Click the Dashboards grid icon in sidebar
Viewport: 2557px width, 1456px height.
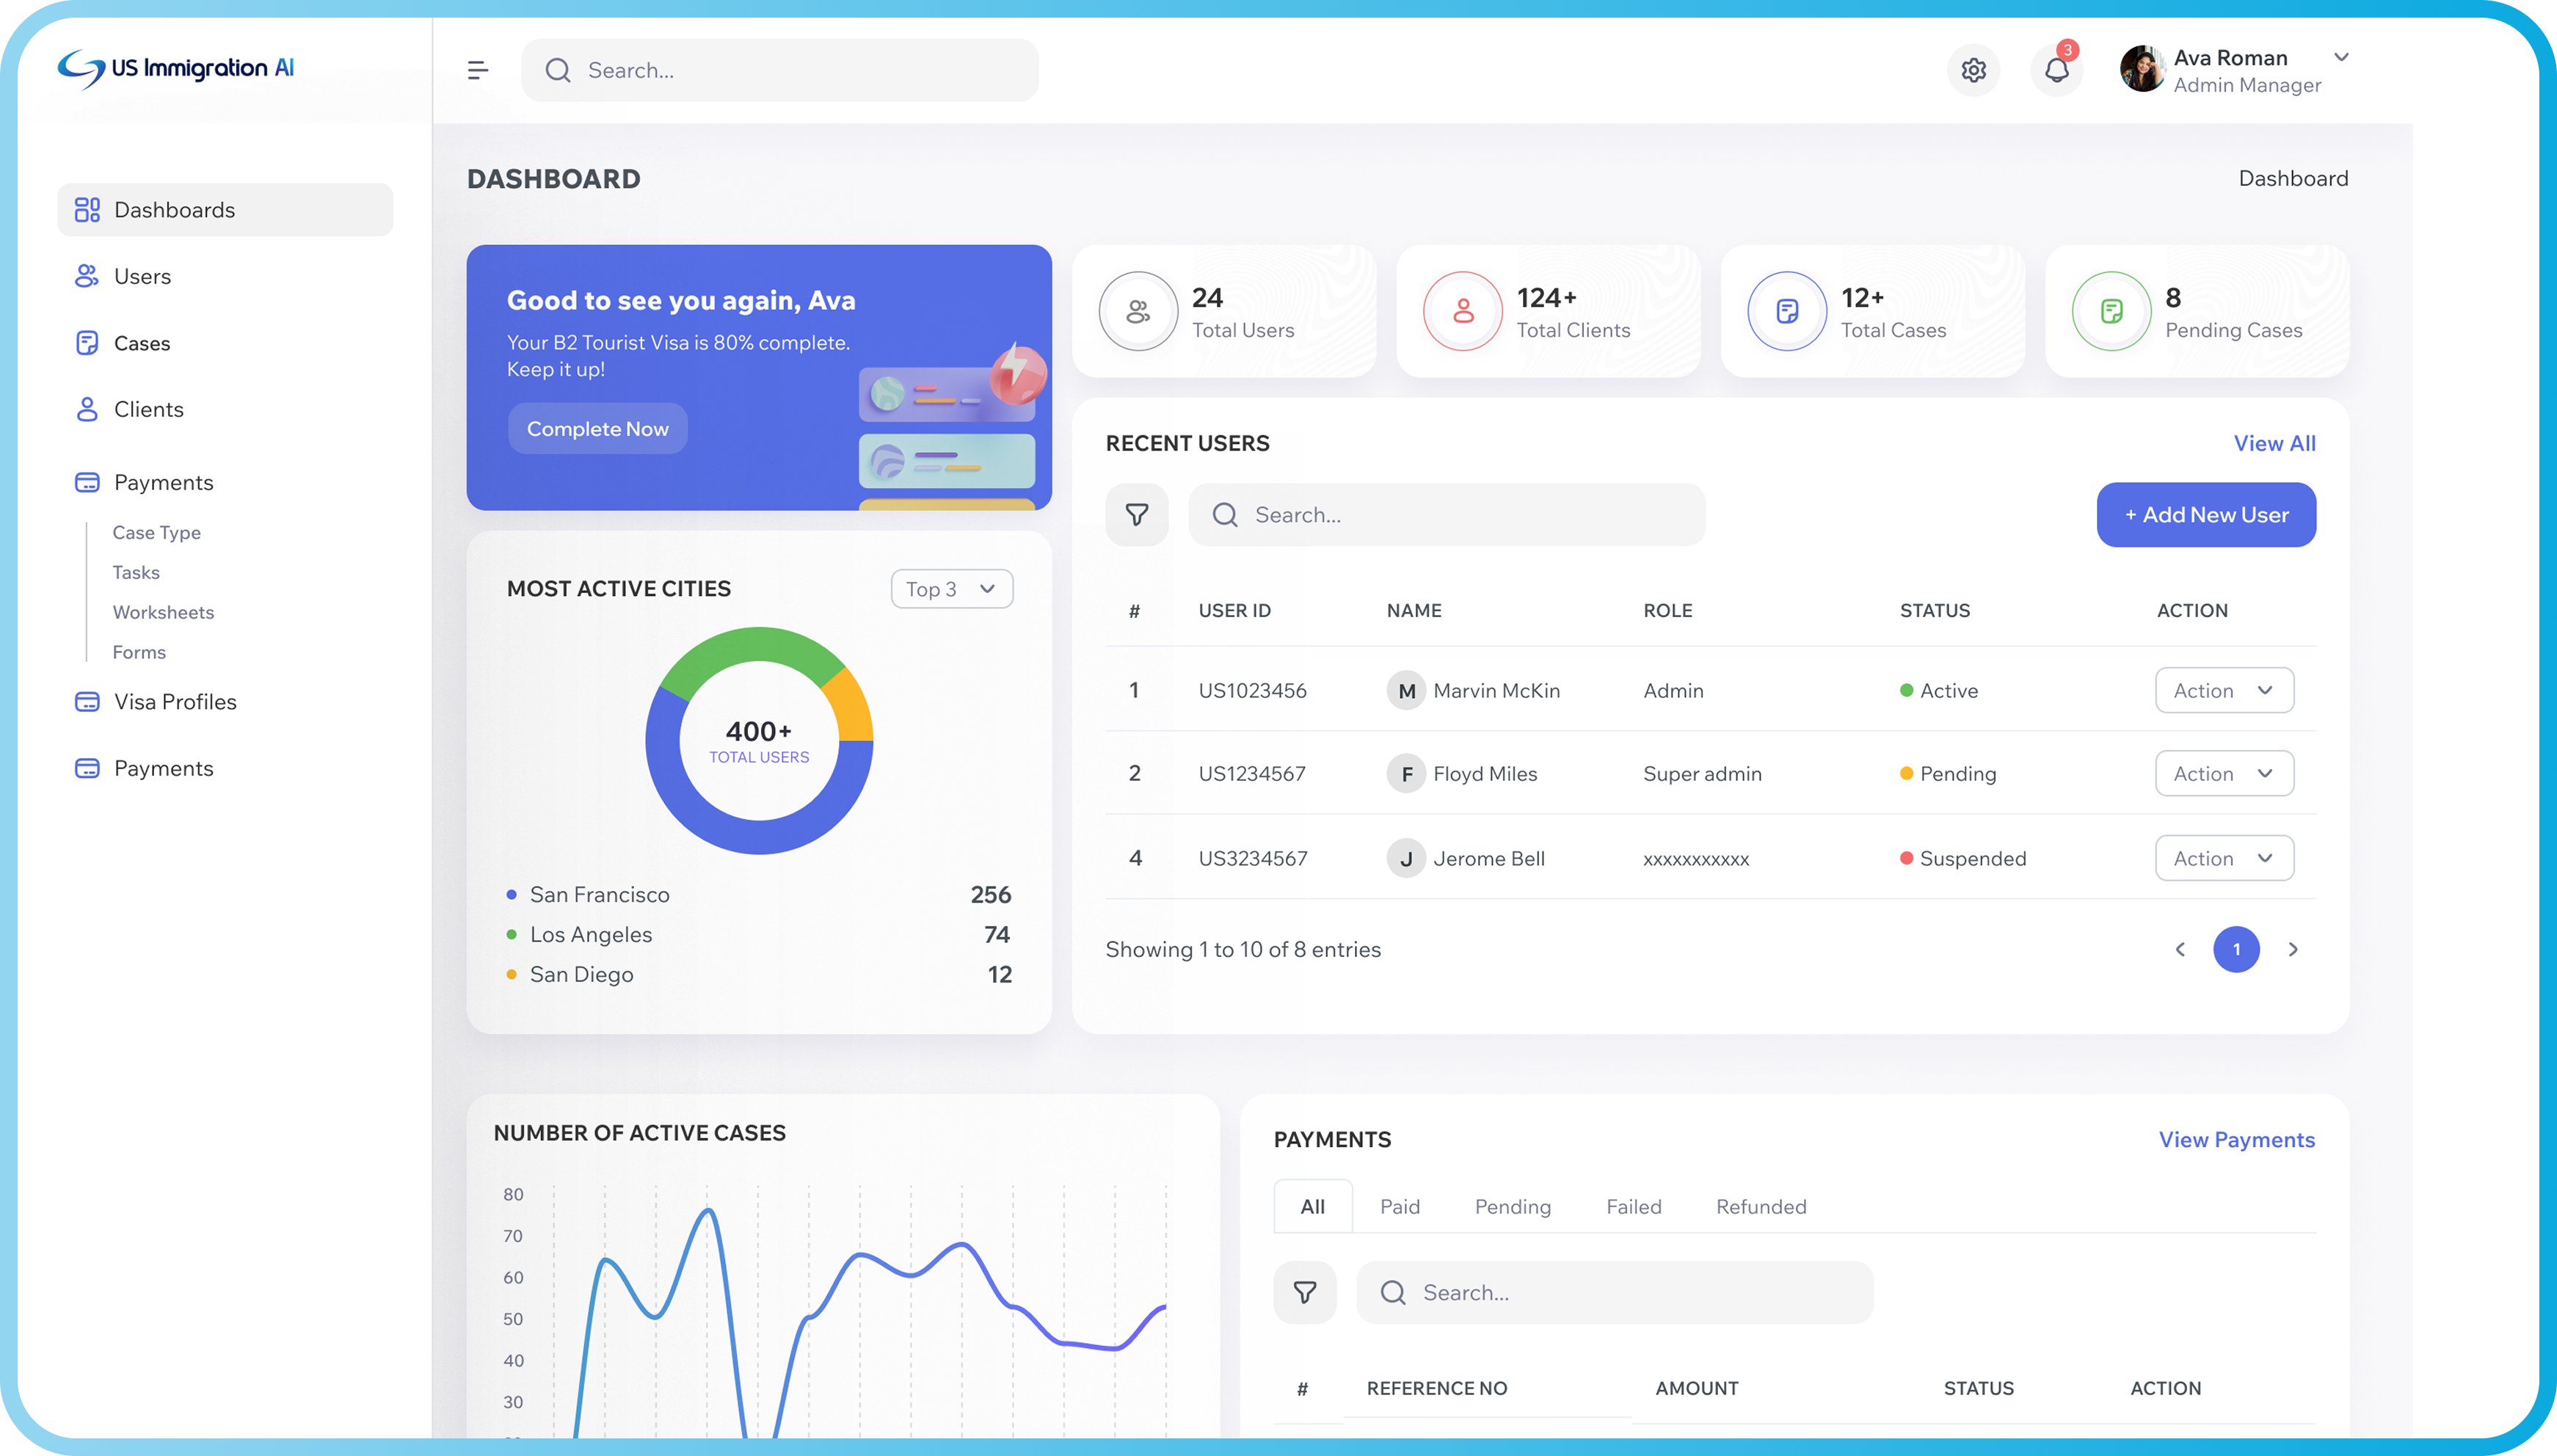[x=87, y=209]
